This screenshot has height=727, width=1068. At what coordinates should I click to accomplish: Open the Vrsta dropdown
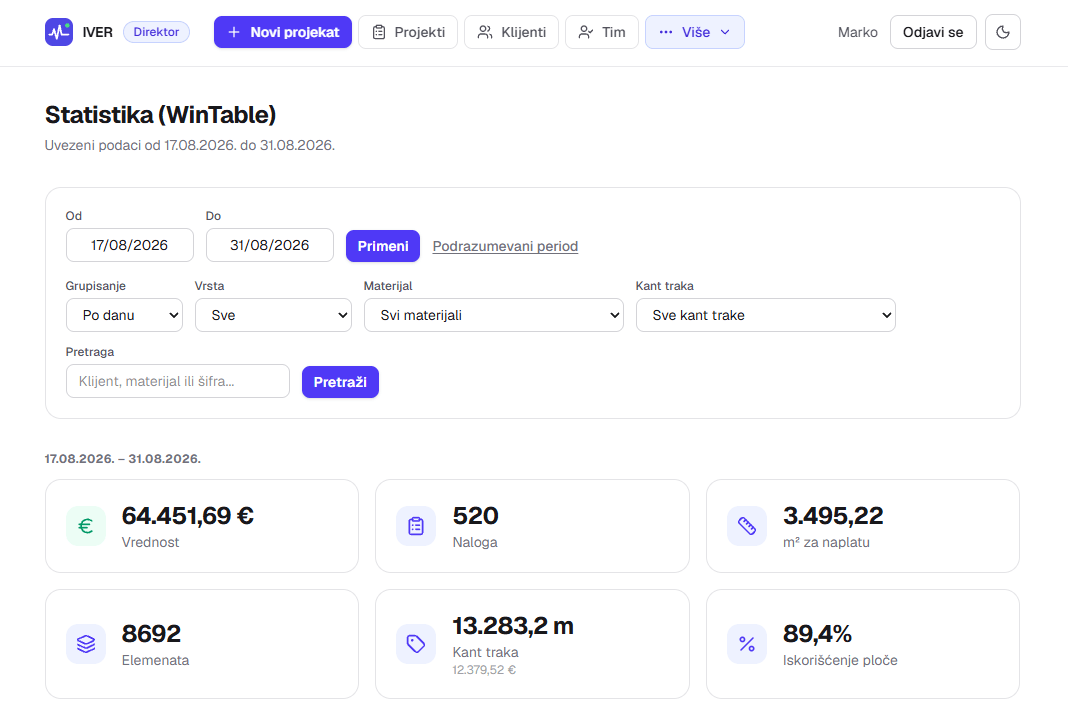pos(273,315)
